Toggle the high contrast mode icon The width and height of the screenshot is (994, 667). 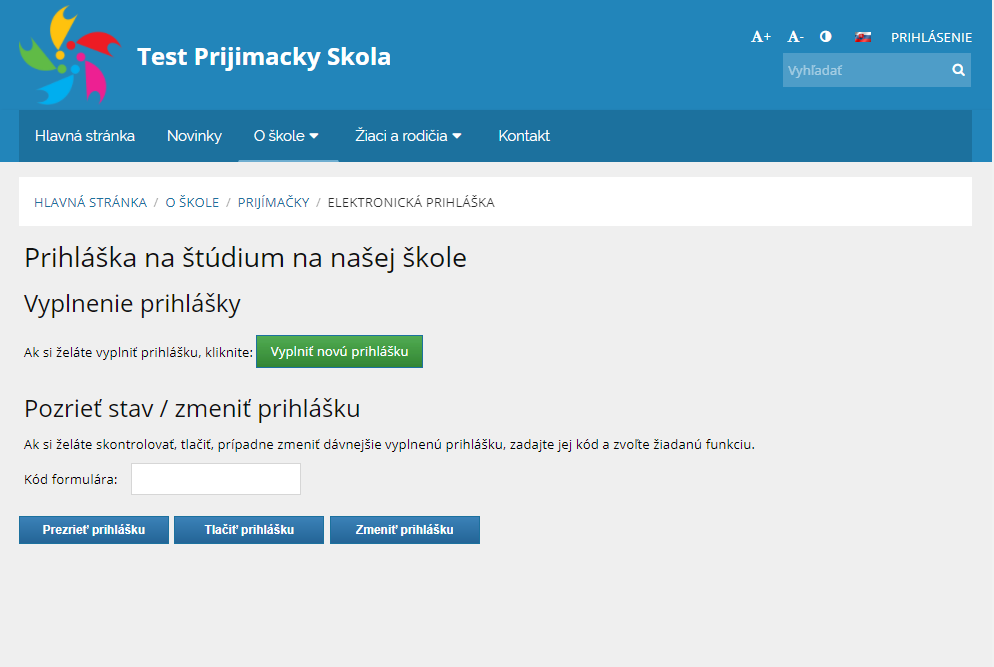click(x=825, y=36)
